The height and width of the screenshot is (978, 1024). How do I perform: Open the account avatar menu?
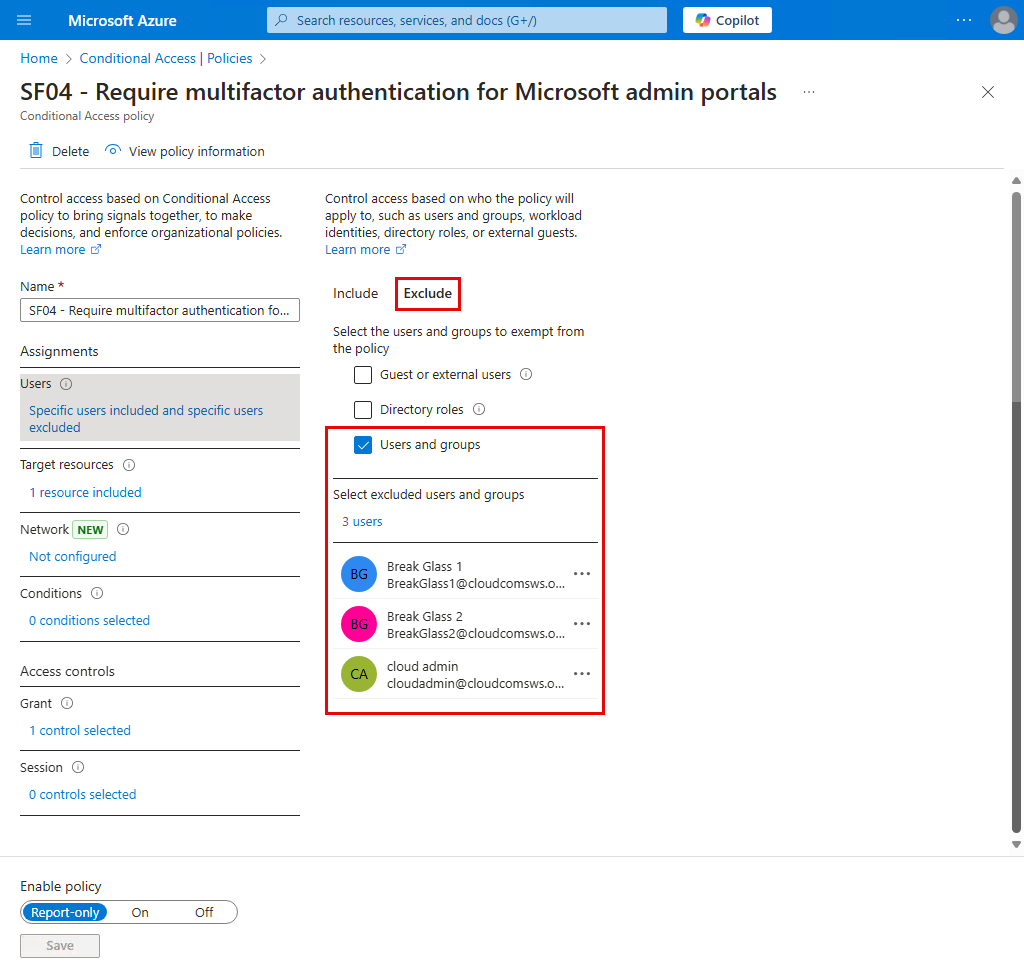coord(1003,20)
